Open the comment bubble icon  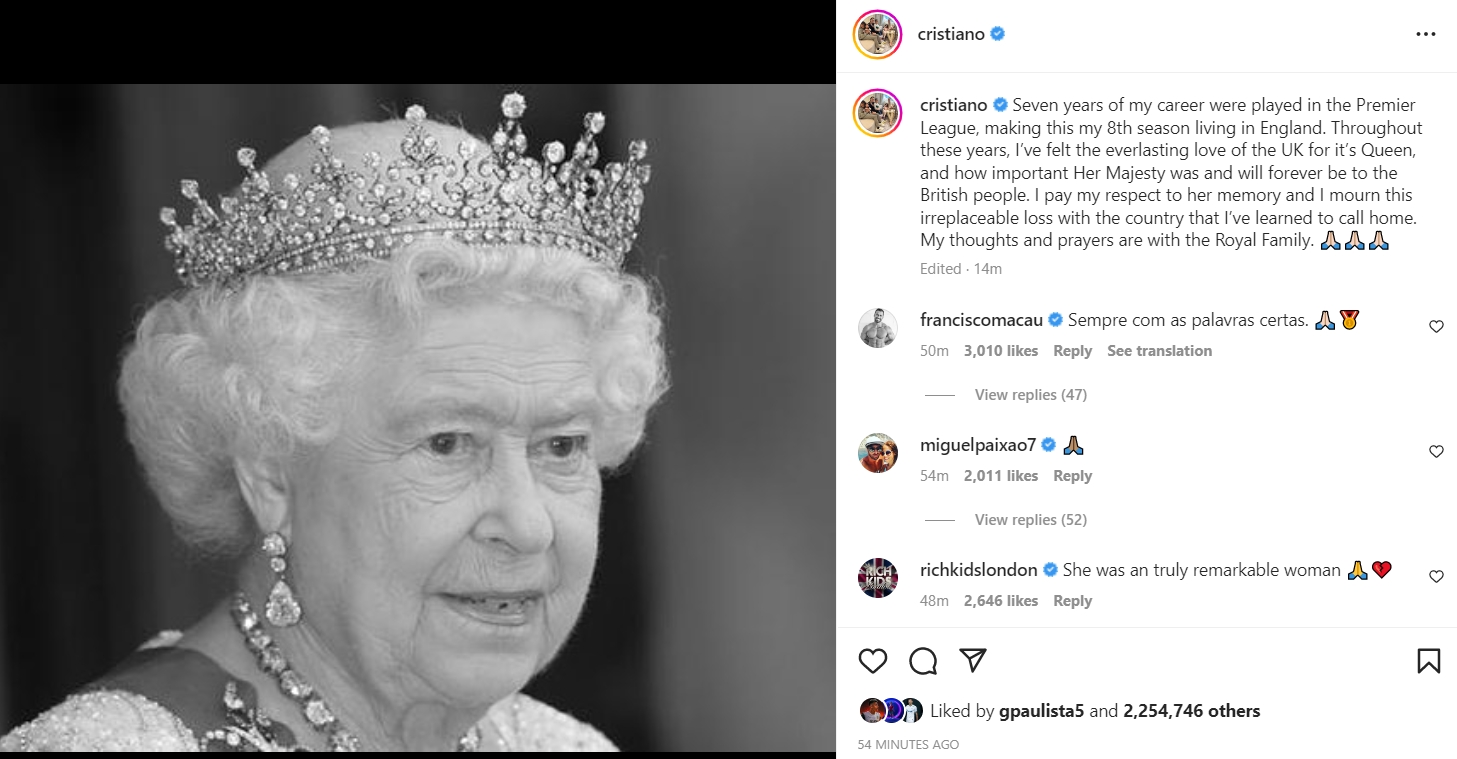[923, 661]
